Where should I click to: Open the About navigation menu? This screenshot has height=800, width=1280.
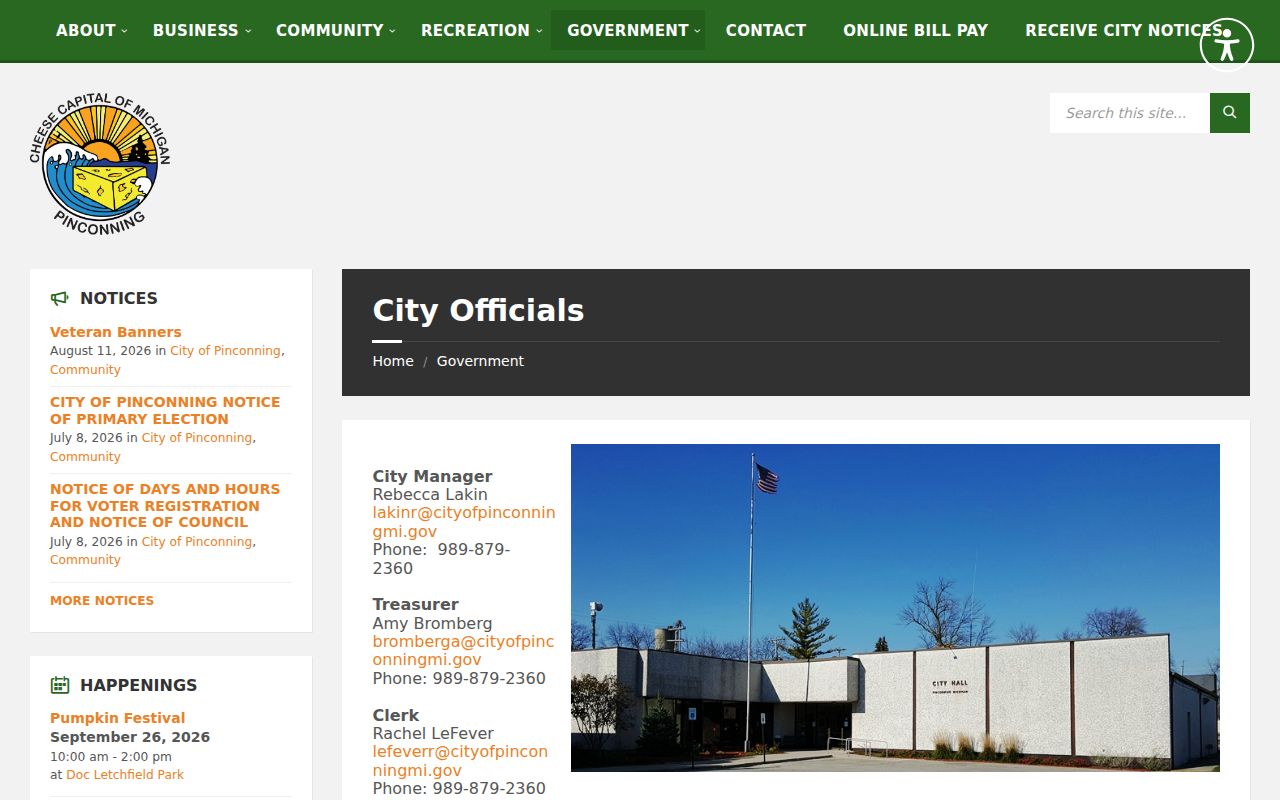86,30
